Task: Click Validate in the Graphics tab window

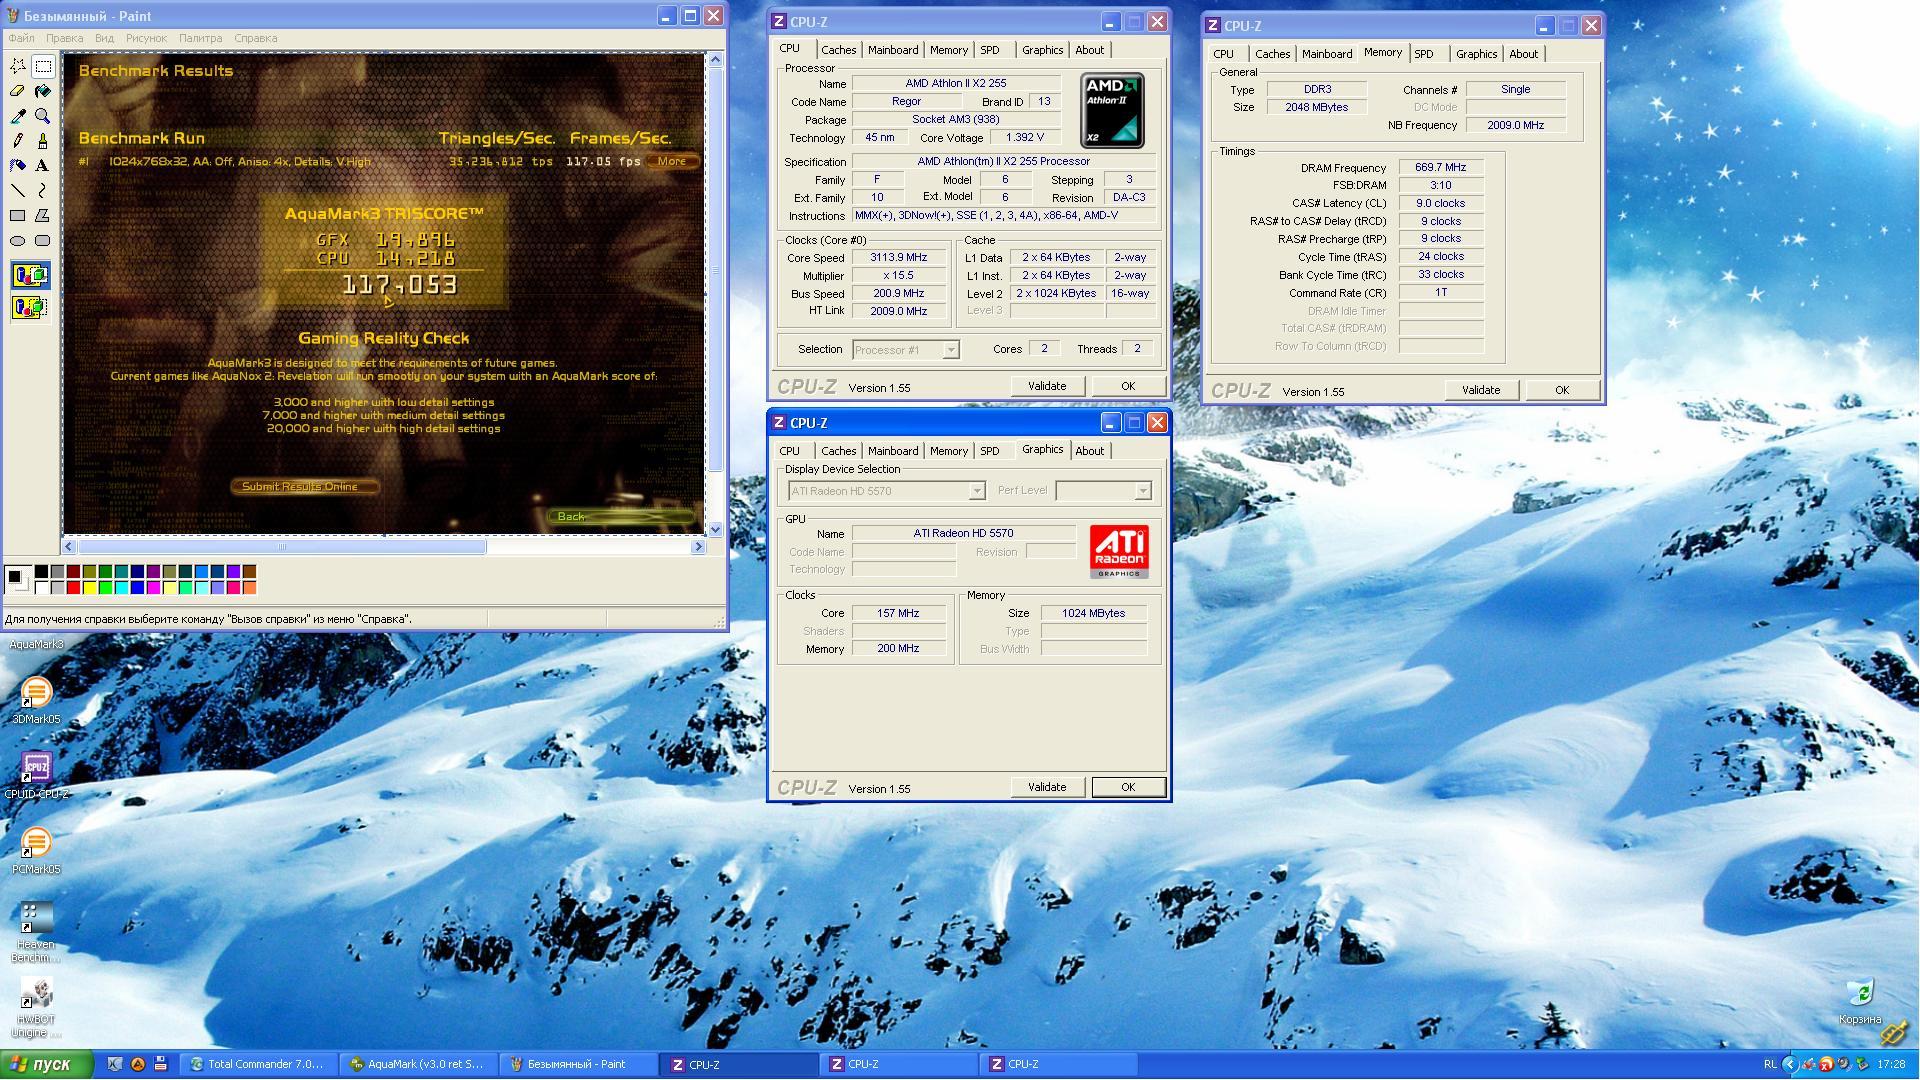Action: pos(1047,787)
